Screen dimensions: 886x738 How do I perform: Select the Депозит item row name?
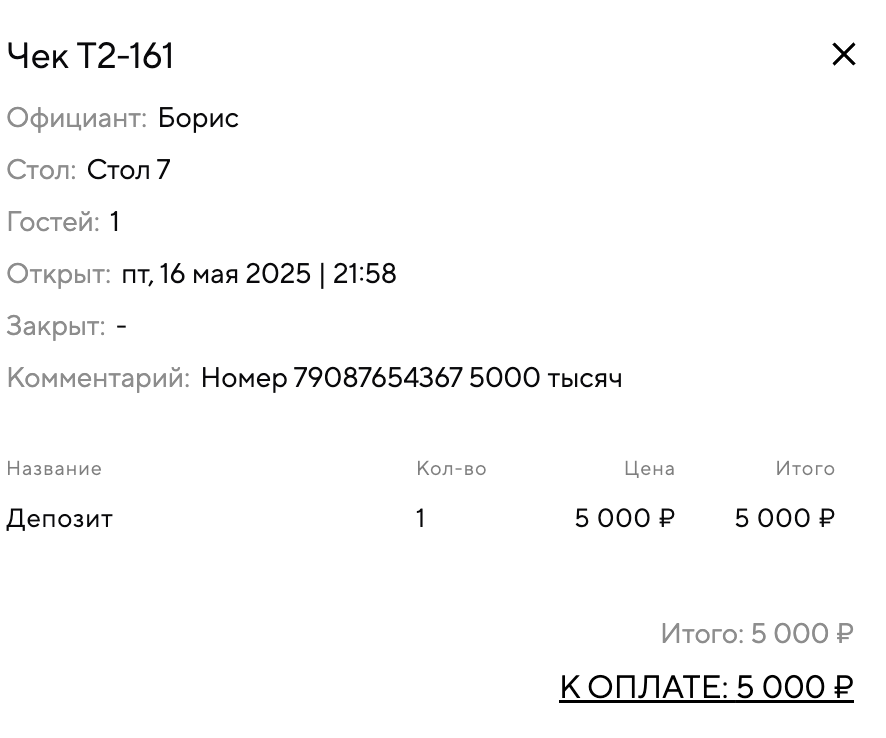59,518
